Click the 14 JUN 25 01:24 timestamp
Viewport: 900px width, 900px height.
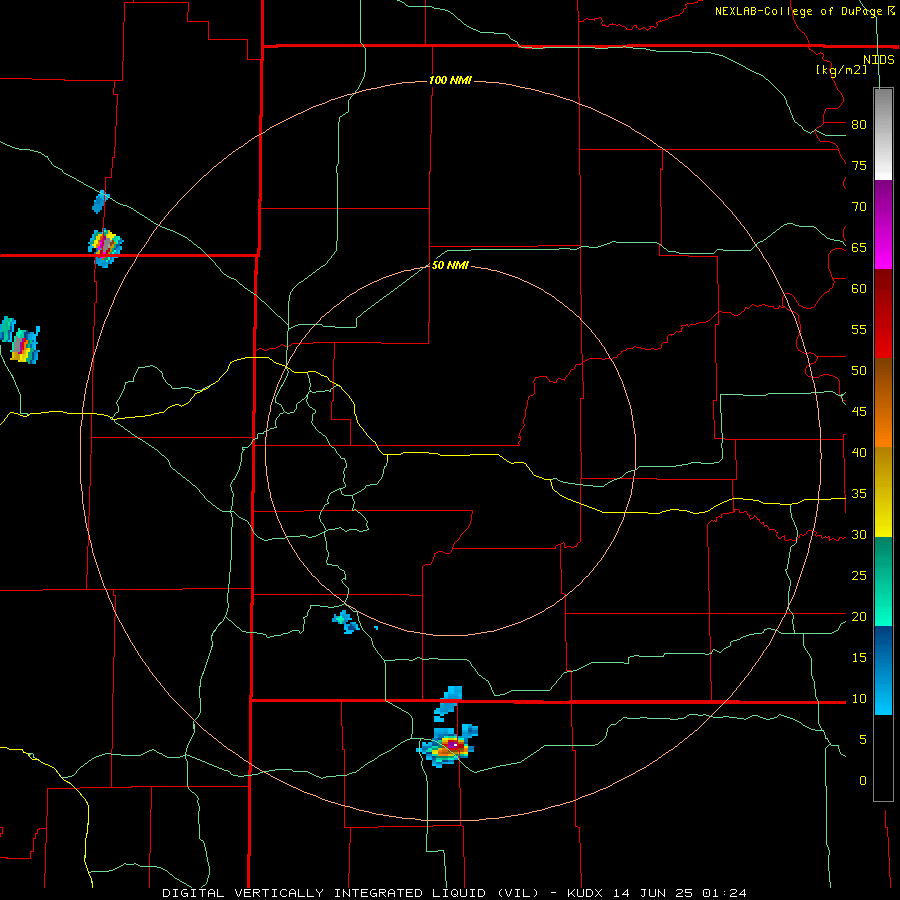click(680, 893)
